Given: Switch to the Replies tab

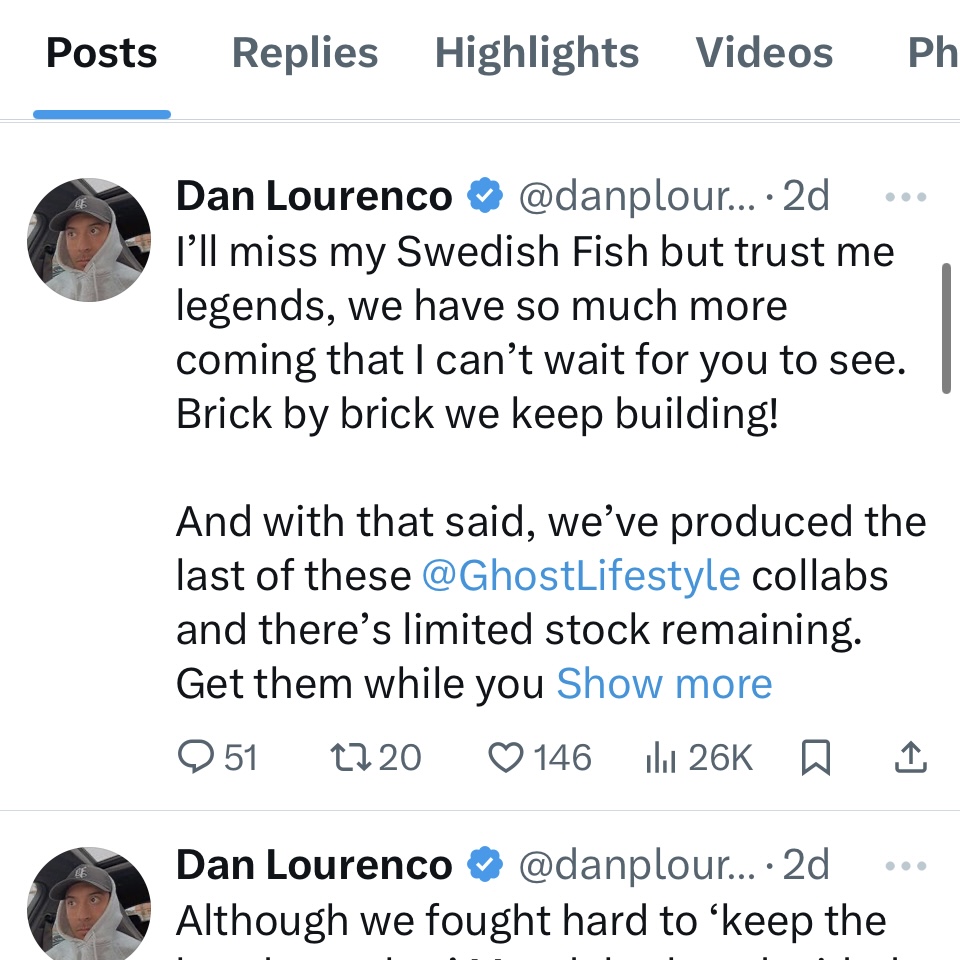Looking at the screenshot, I should [x=304, y=54].
